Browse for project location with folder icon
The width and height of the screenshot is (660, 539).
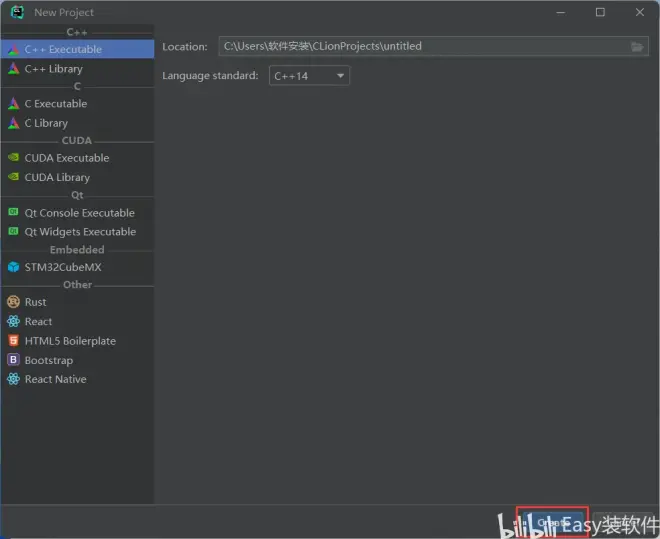click(637, 47)
